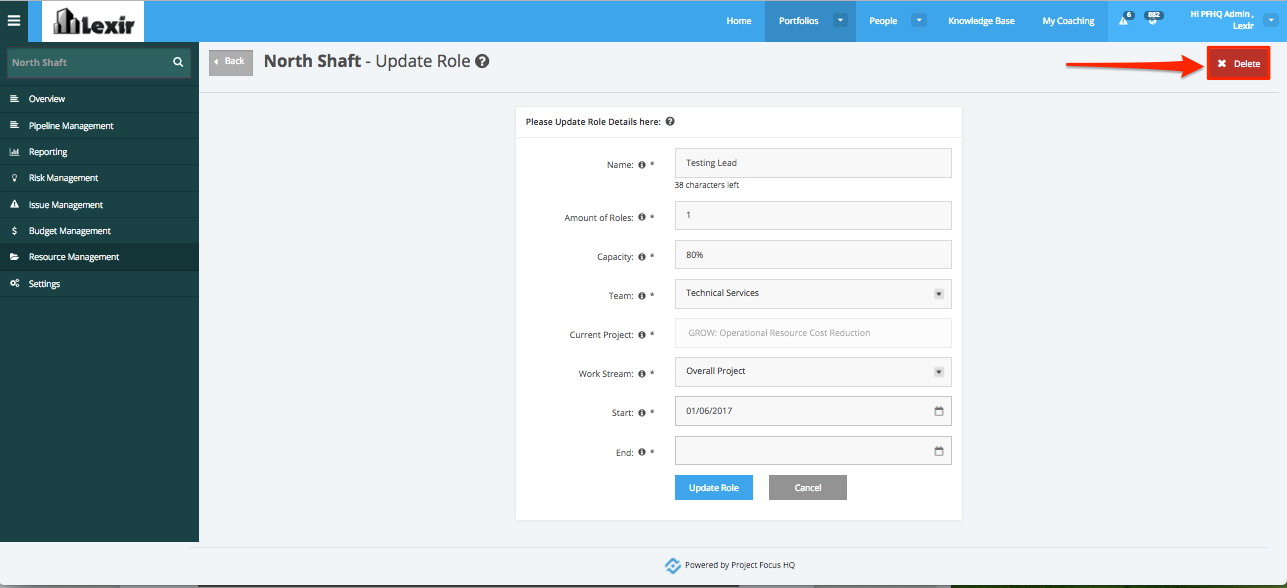The width and height of the screenshot is (1287, 588).
Task: Open Work Stream dropdown showing Overall Project
Action: tap(813, 371)
